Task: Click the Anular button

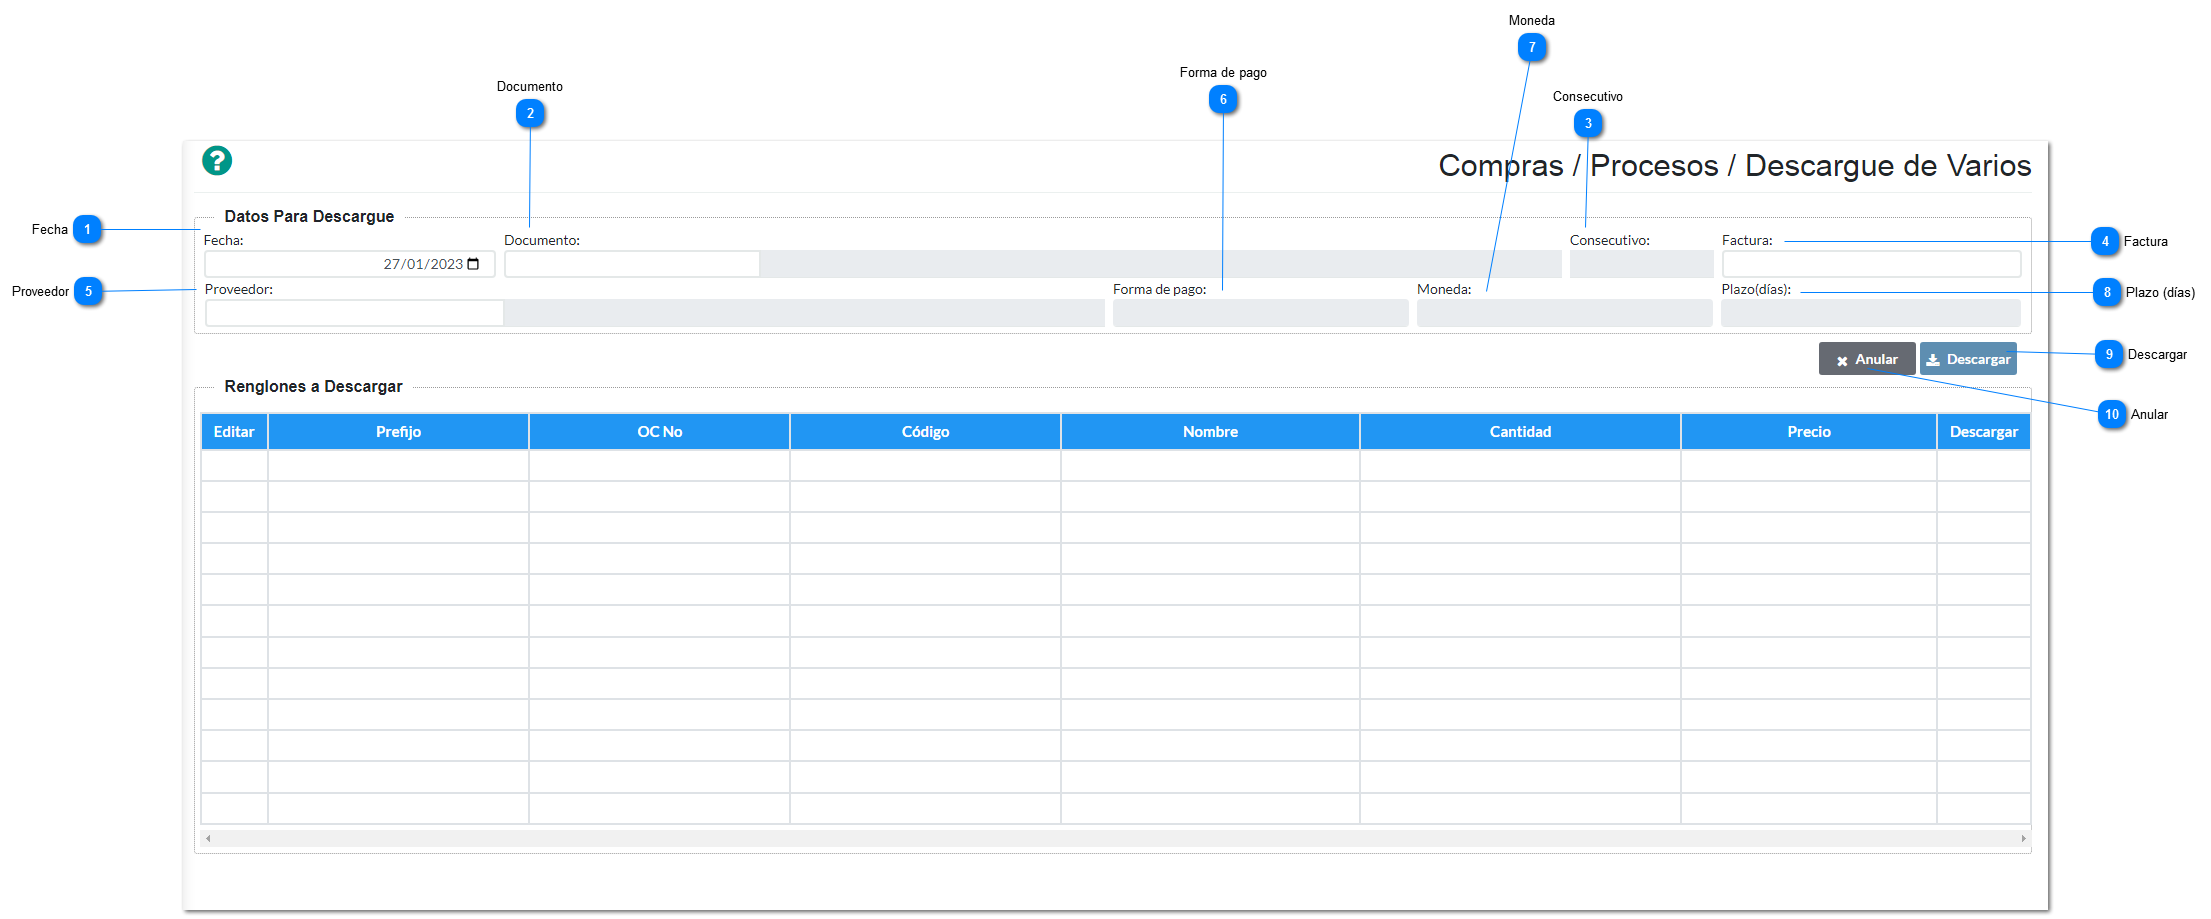Action: [x=1866, y=359]
